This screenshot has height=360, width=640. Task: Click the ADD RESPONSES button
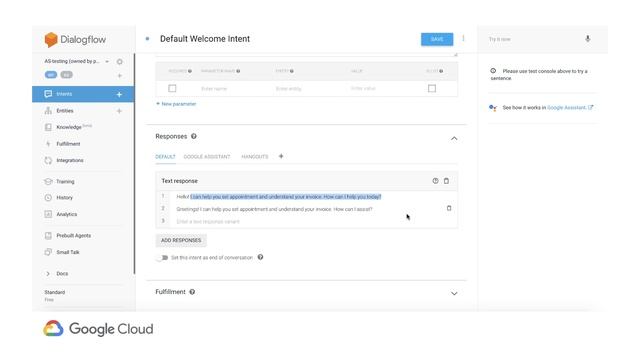tap(181, 240)
